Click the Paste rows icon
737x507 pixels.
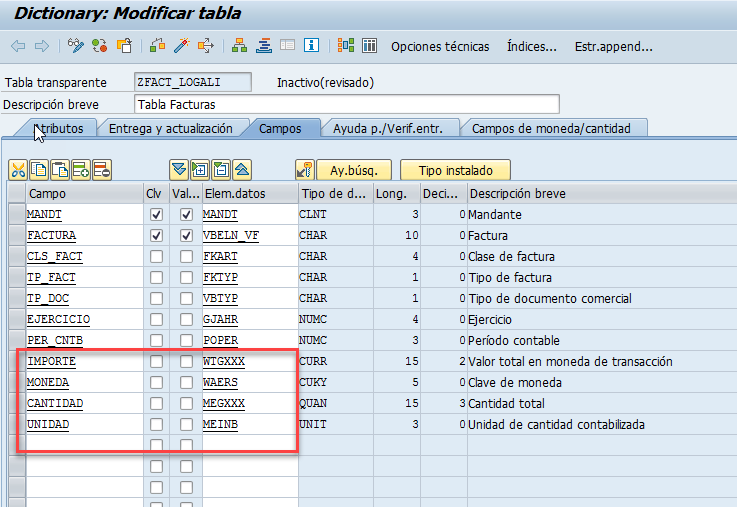60,170
